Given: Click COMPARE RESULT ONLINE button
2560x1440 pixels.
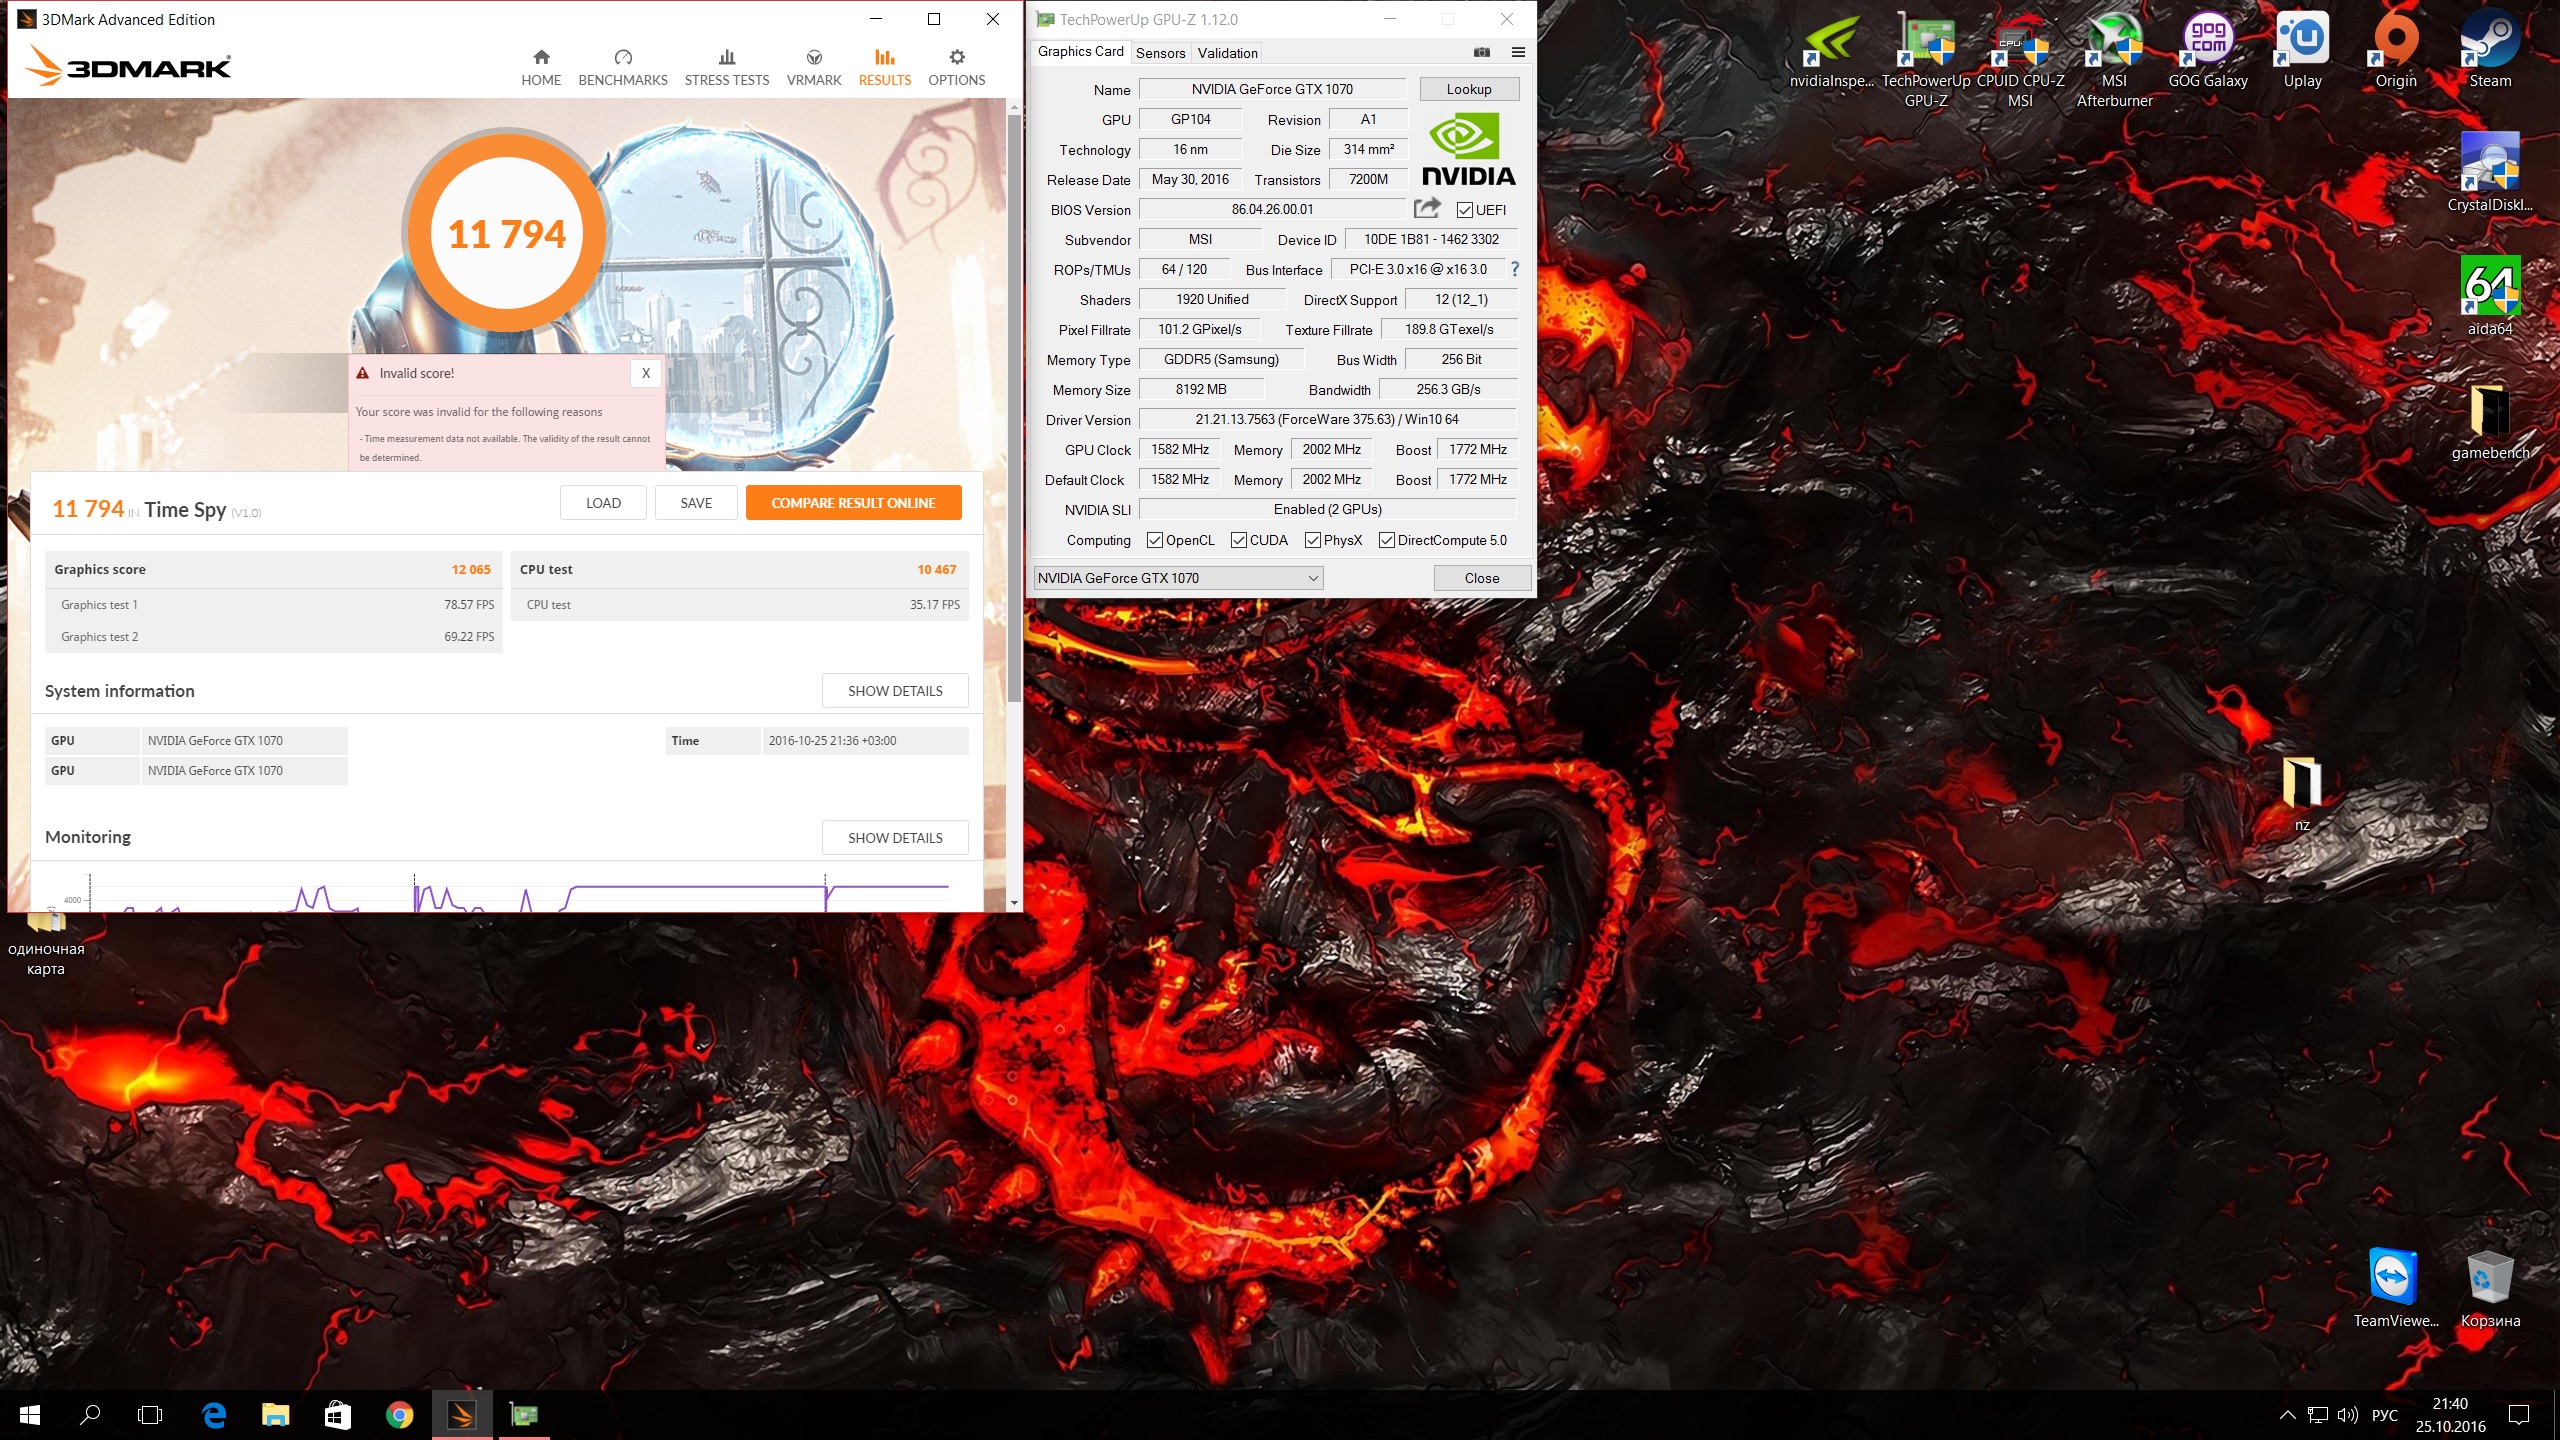Looking at the screenshot, I should 853,503.
